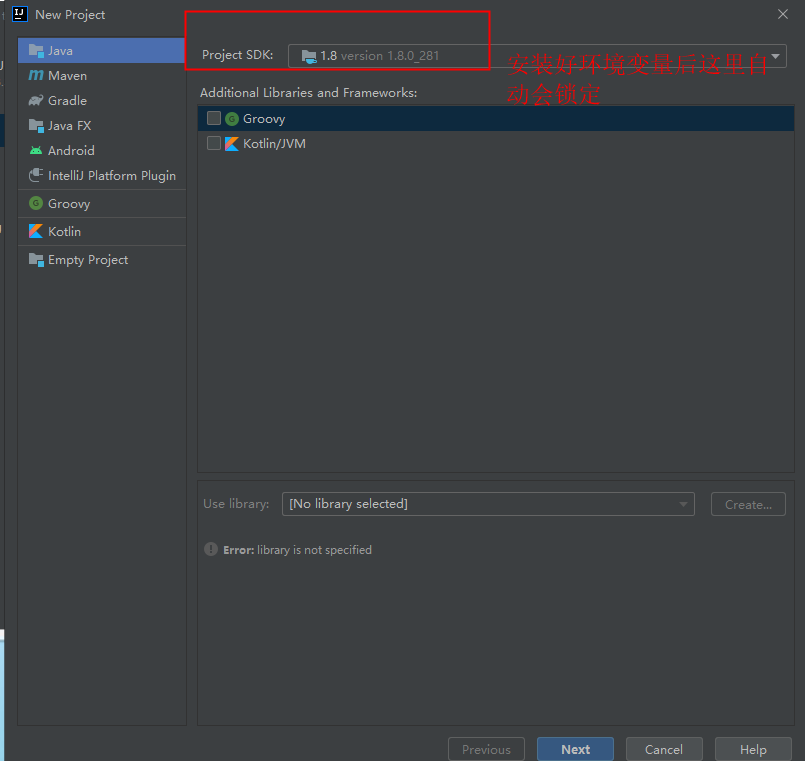This screenshot has width=805, height=761.
Task: Click the 'Use library:' label
Action: pyautogui.click(x=236, y=504)
